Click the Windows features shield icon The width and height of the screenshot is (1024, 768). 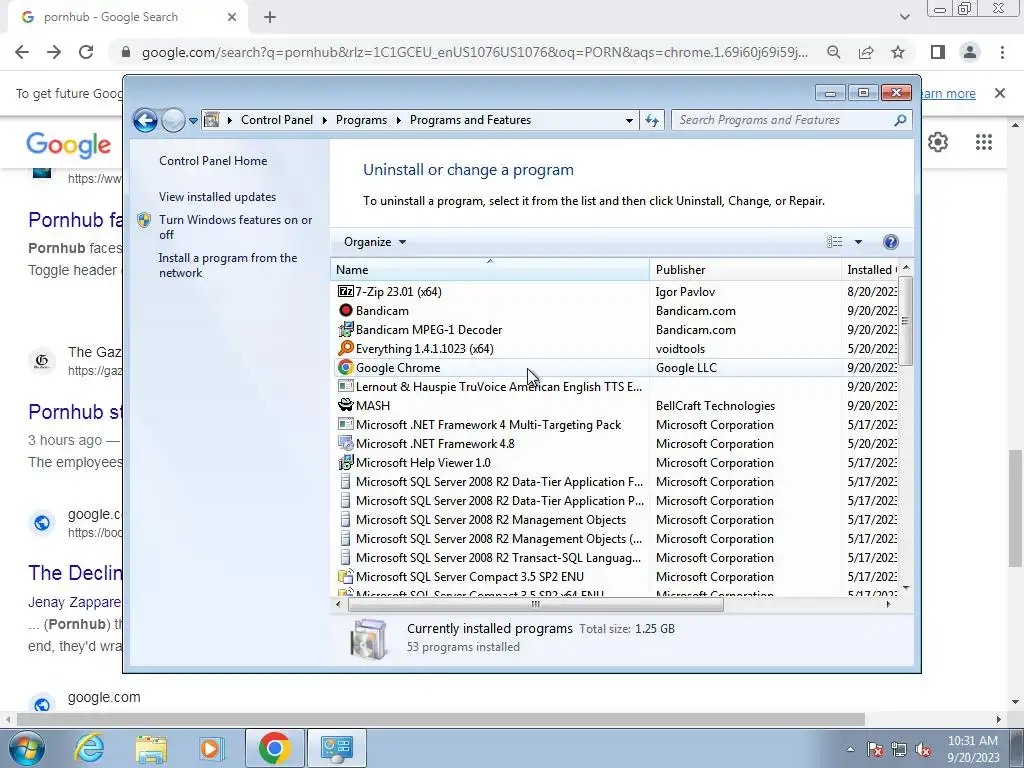(144, 220)
